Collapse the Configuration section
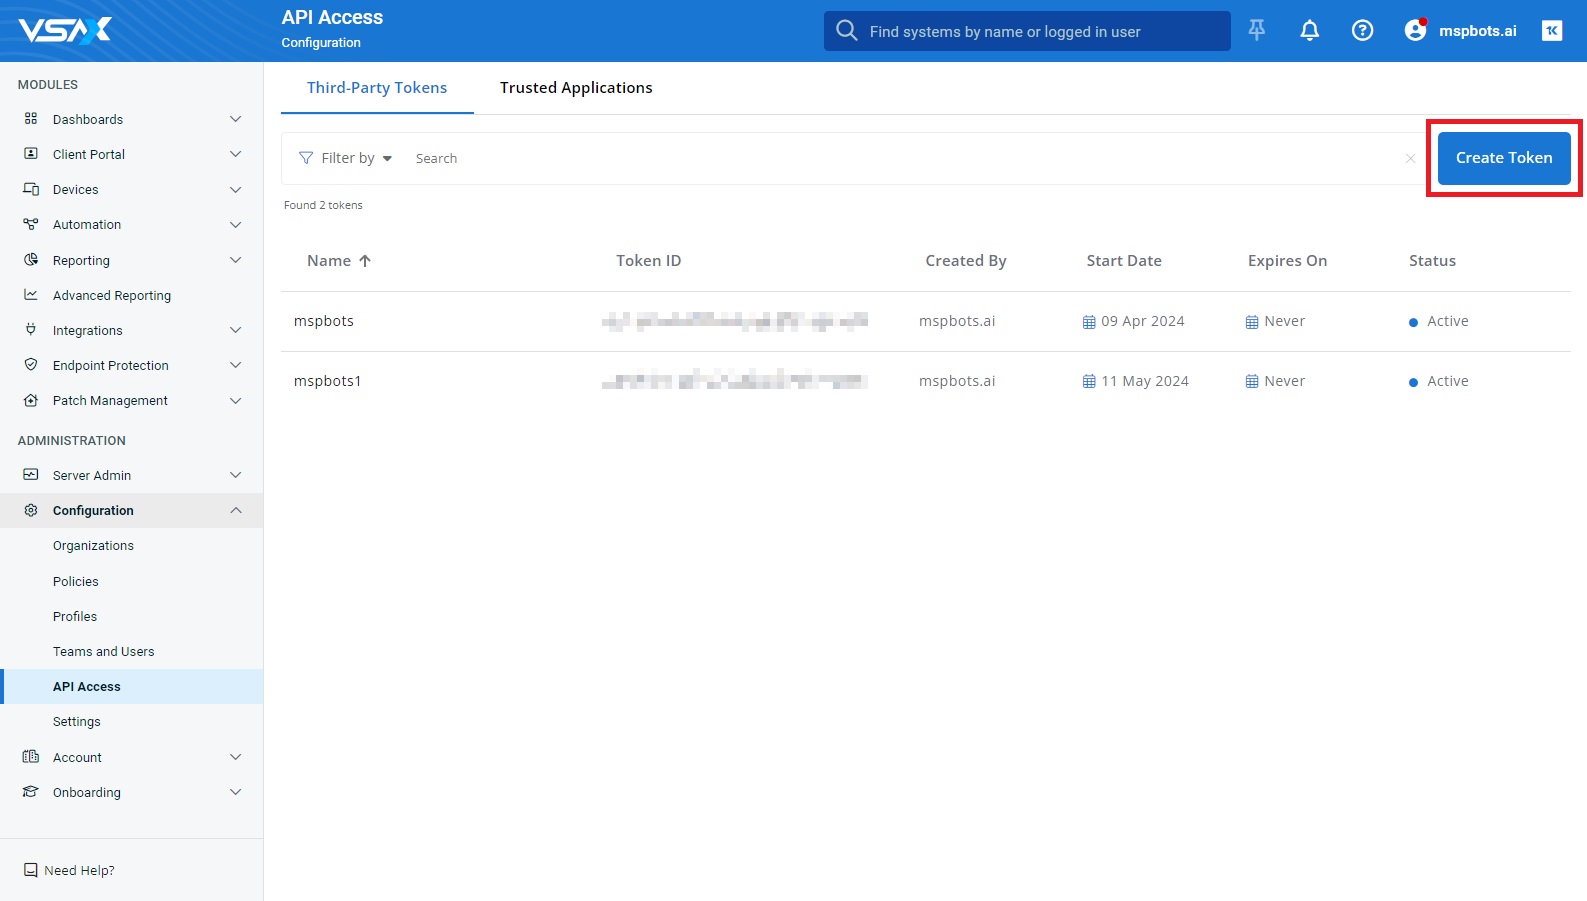The width and height of the screenshot is (1587, 901). [235, 511]
